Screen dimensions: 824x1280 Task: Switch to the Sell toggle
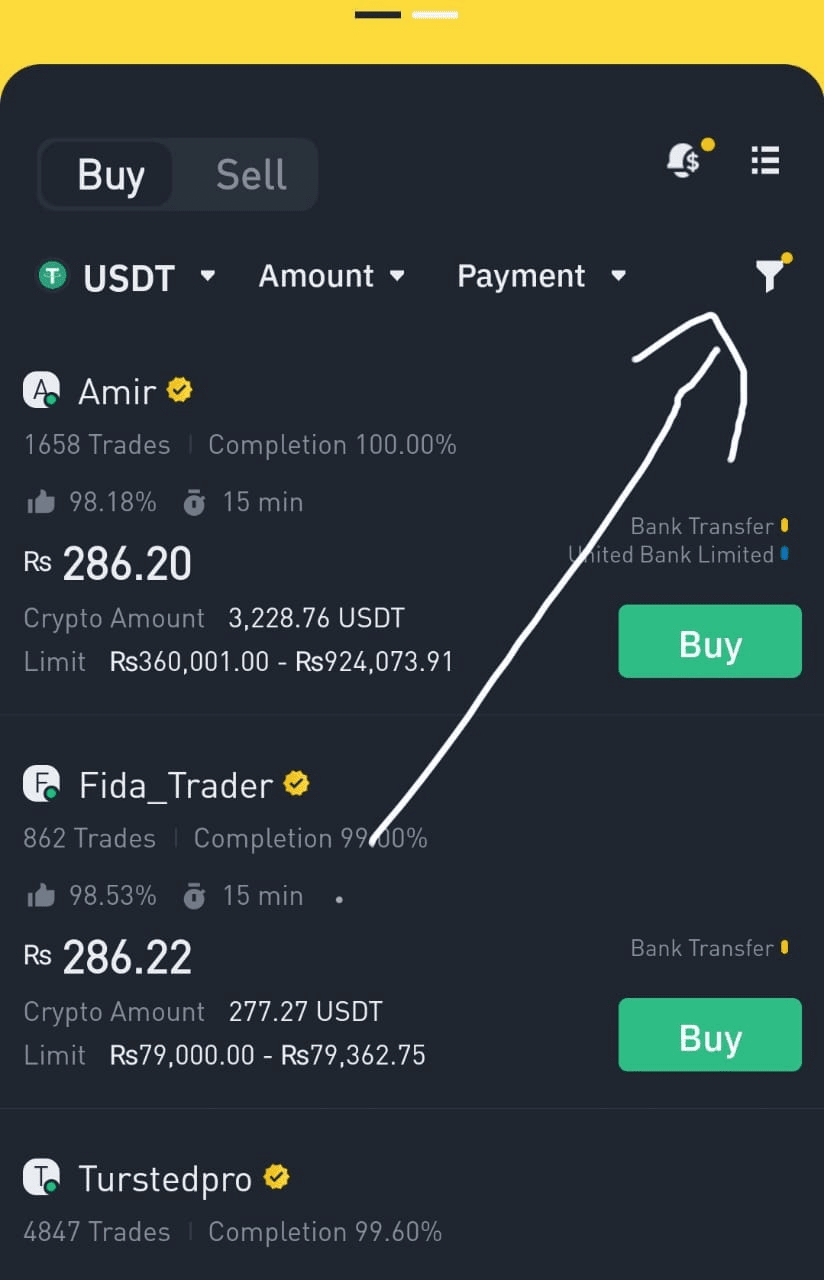click(x=251, y=175)
